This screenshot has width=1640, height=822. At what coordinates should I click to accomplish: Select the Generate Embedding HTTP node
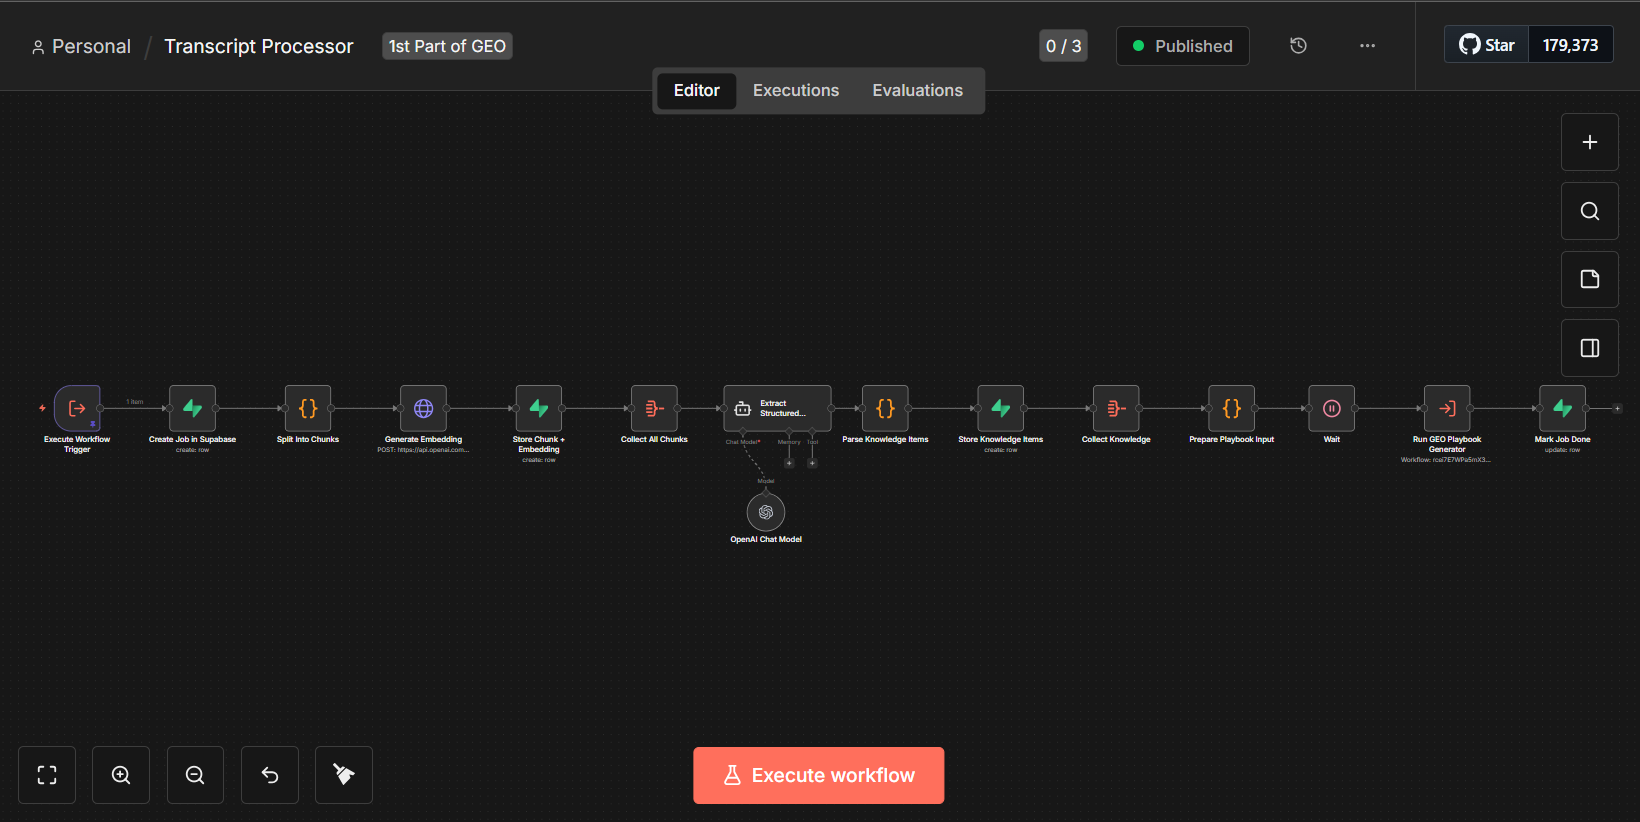[x=423, y=408]
